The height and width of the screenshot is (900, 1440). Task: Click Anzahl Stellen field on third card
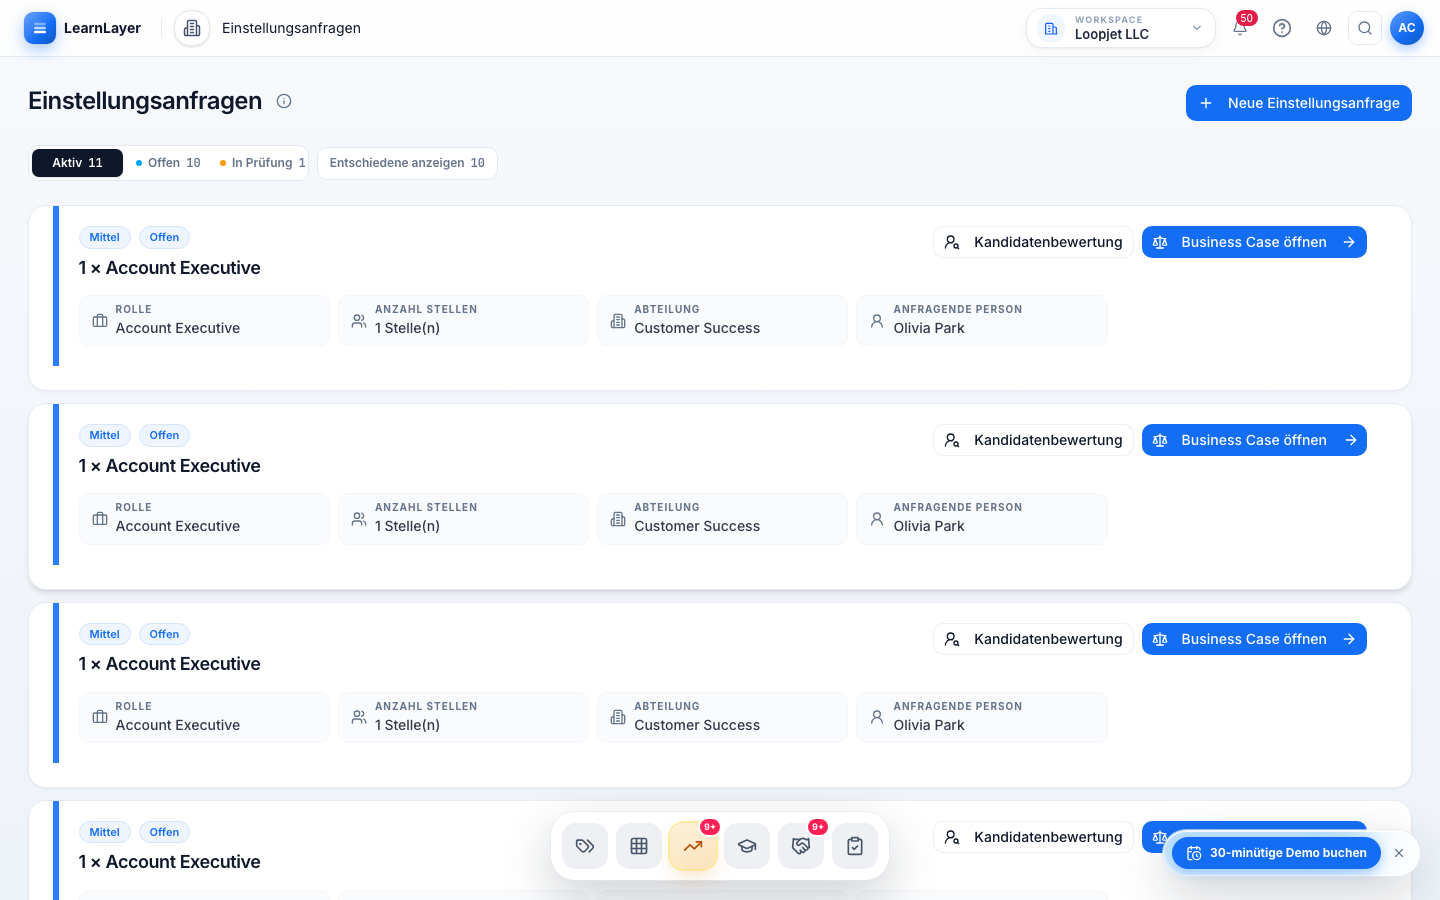pos(463,717)
